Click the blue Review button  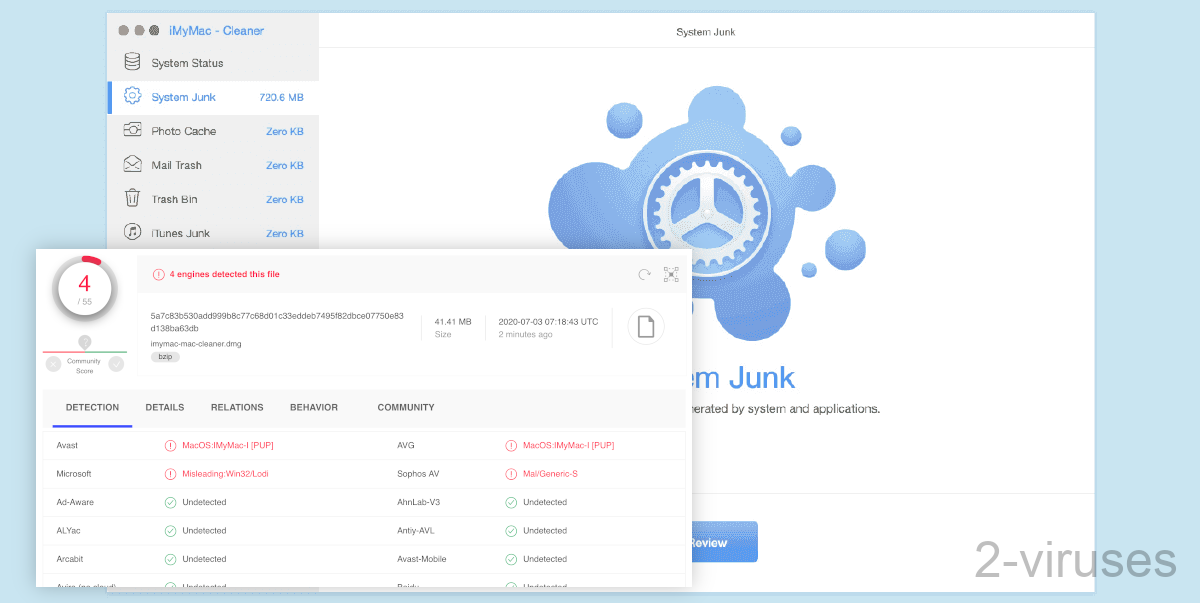click(722, 542)
